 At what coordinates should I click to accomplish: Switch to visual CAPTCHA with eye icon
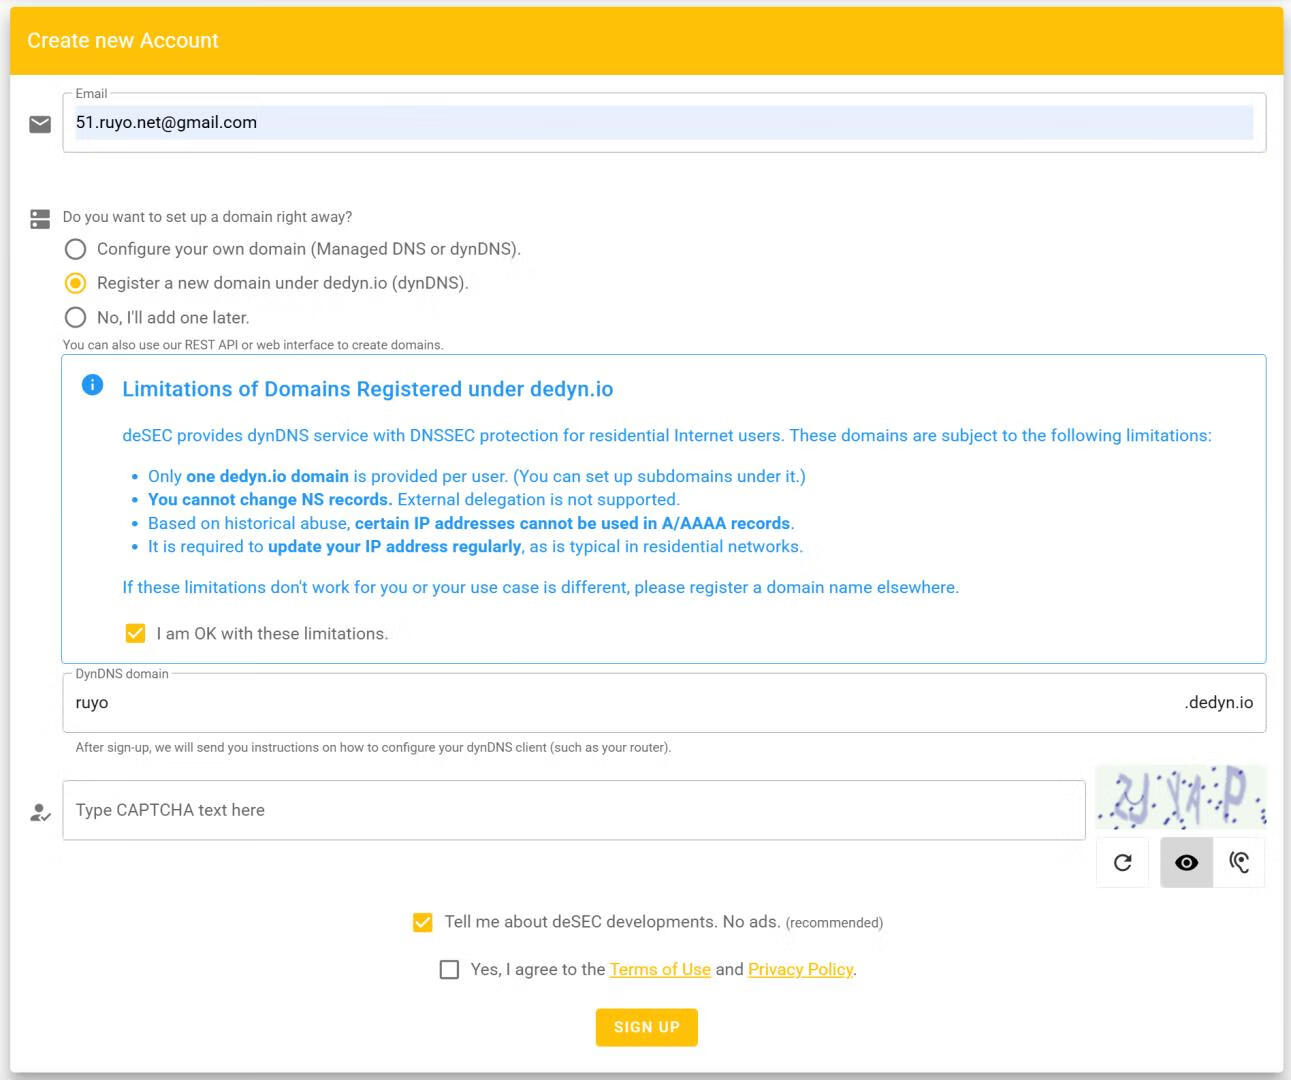point(1186,862)
